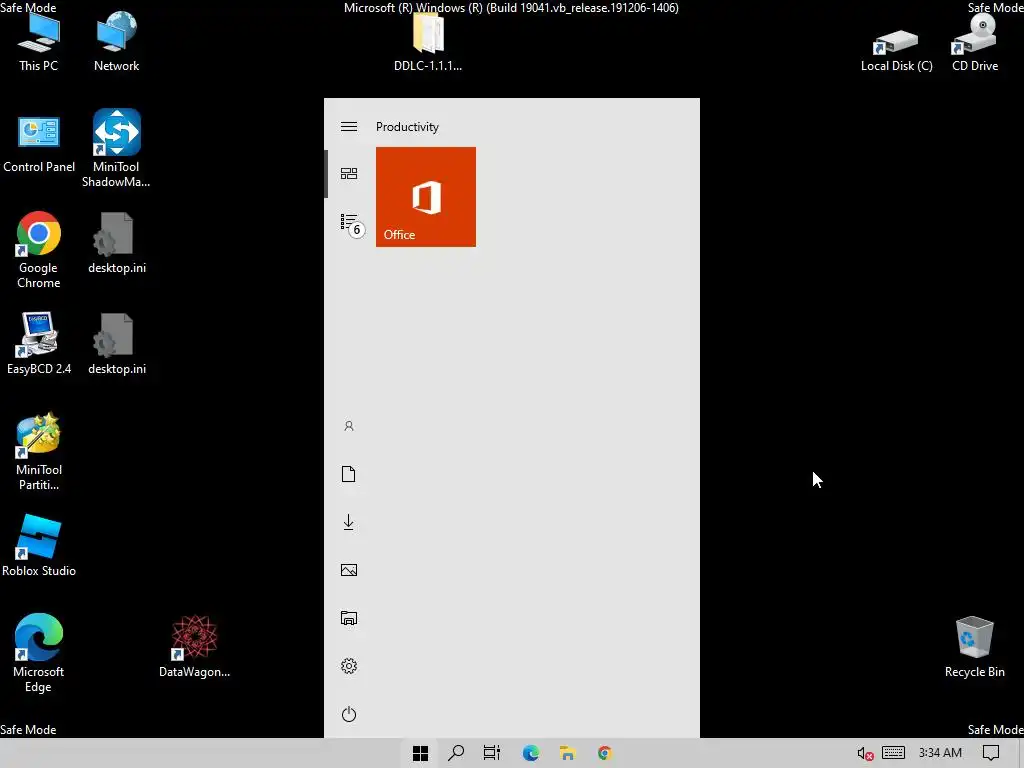Click the muted volume tray icon

coord(865,754)
